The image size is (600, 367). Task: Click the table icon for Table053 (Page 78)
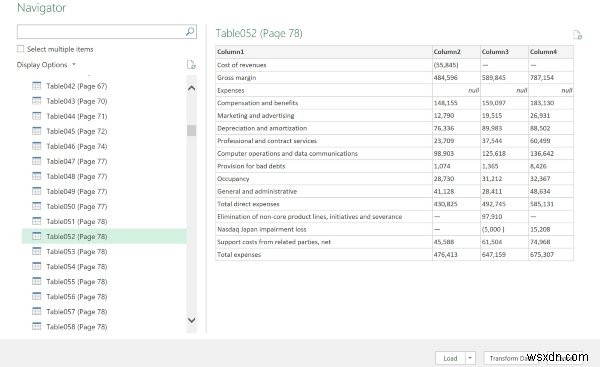tap(37, 251)
